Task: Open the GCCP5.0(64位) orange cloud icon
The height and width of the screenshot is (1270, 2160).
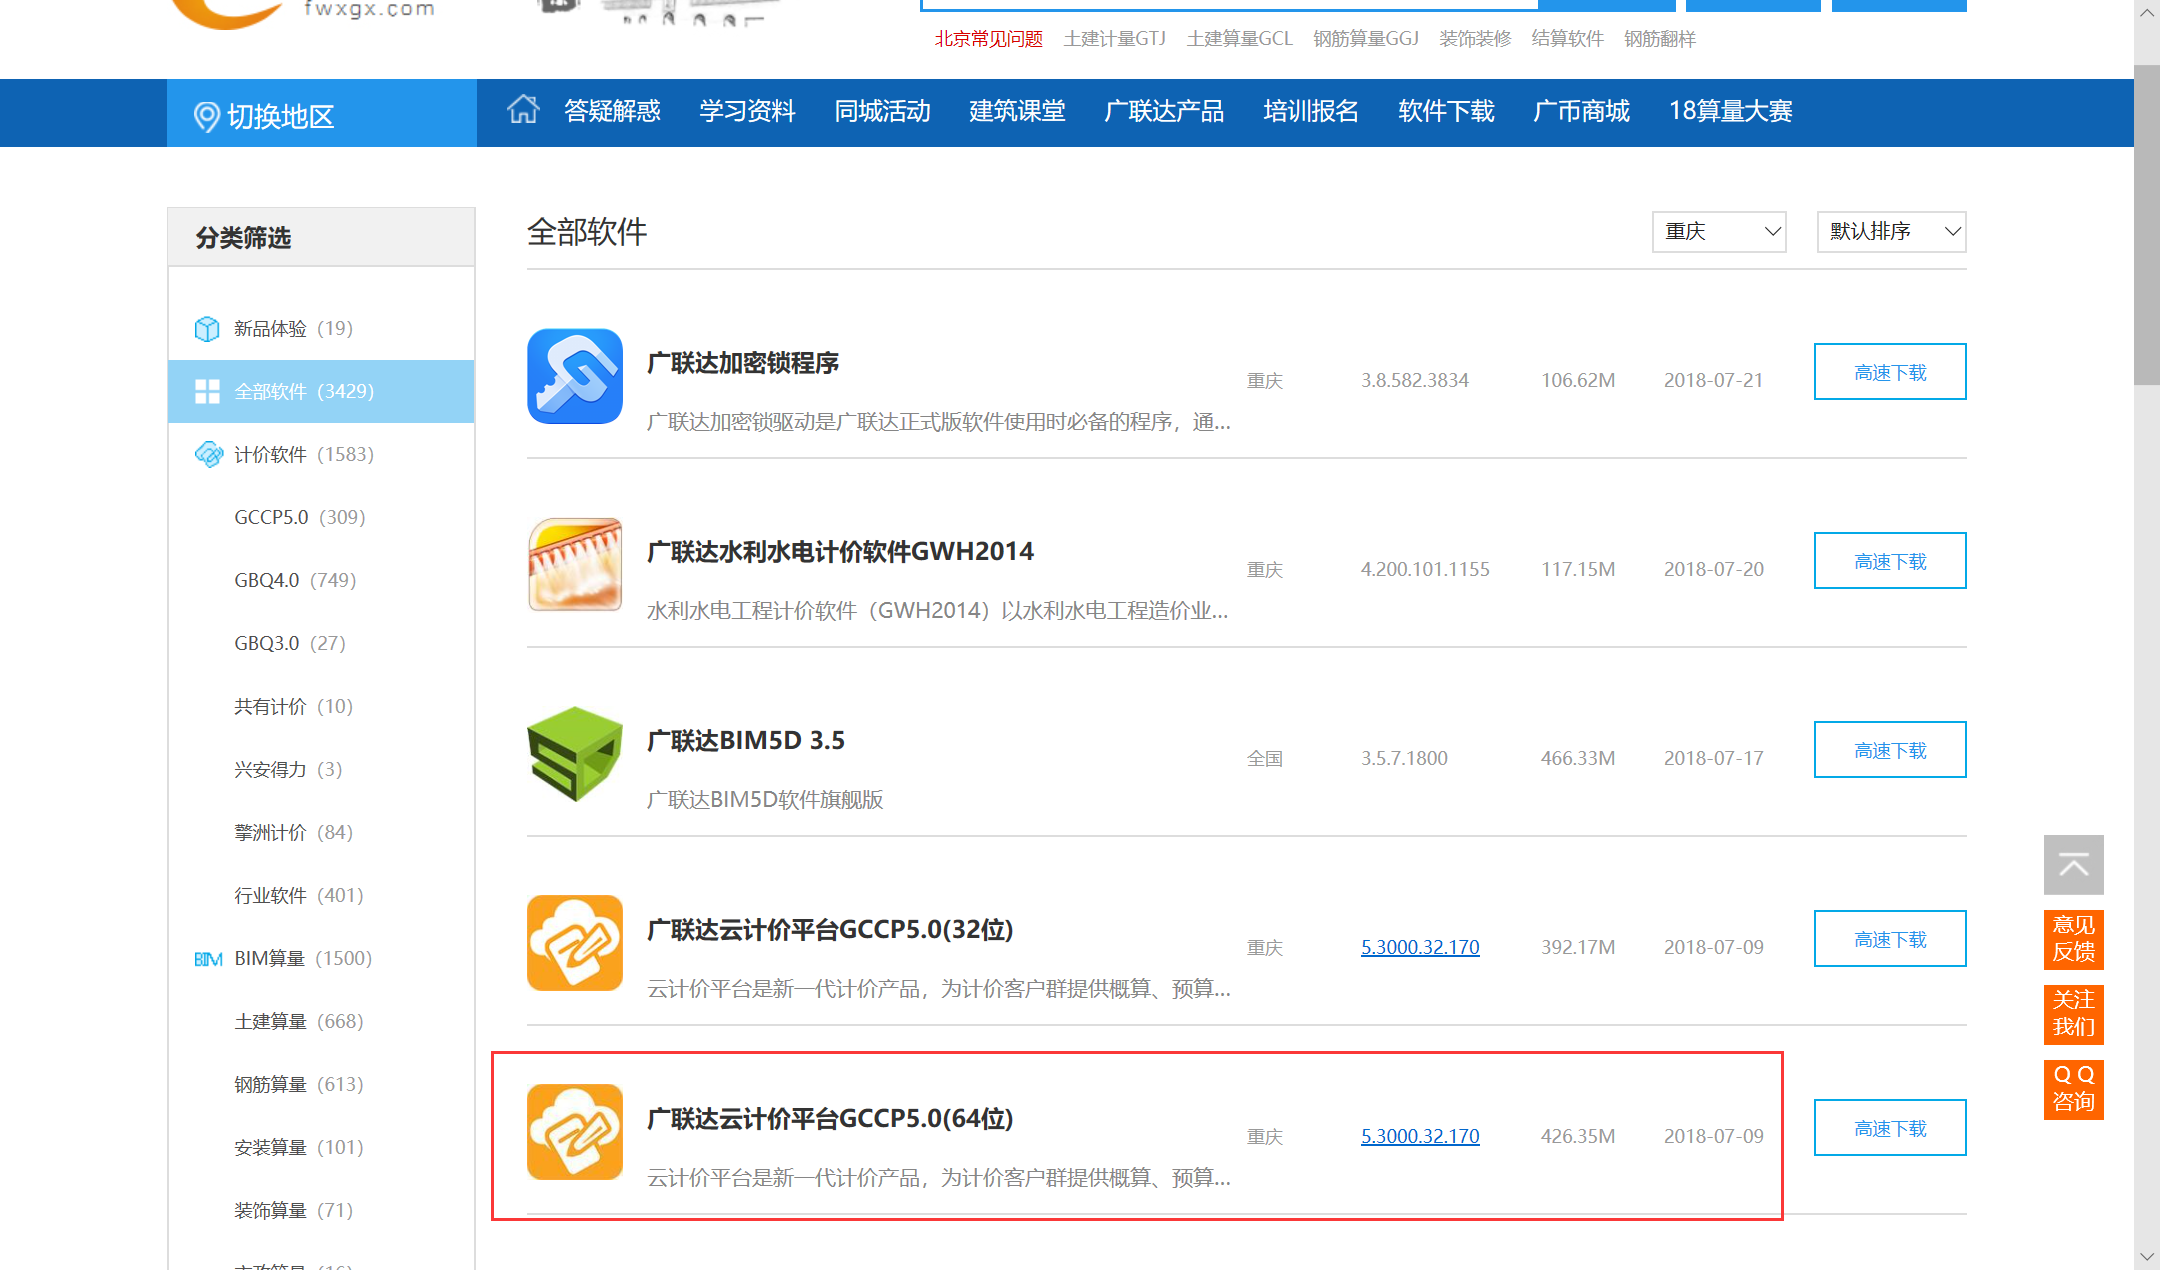Action: [x=575, y=1132]
